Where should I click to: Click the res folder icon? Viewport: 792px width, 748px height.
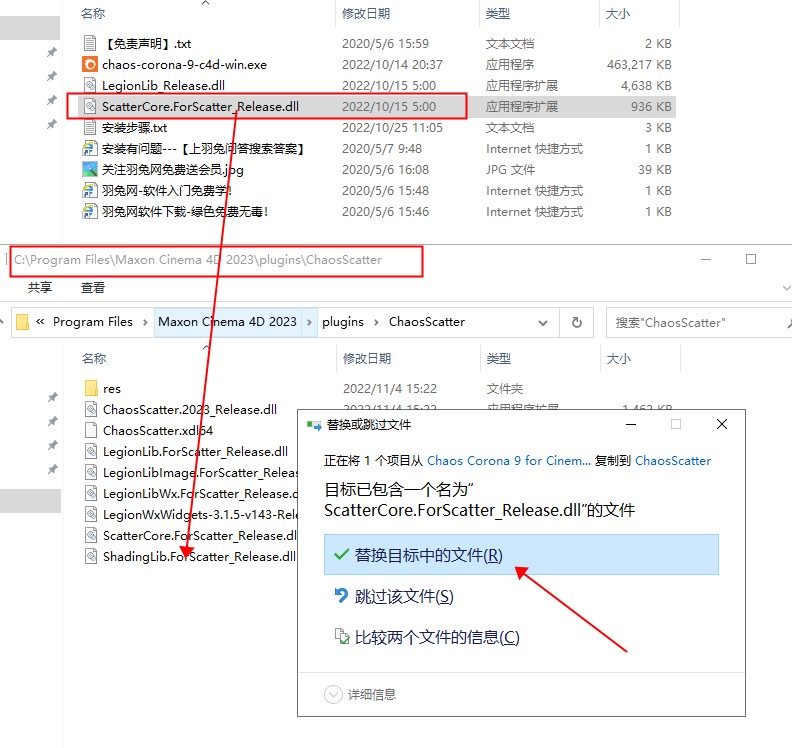click(x=91, y=388)
